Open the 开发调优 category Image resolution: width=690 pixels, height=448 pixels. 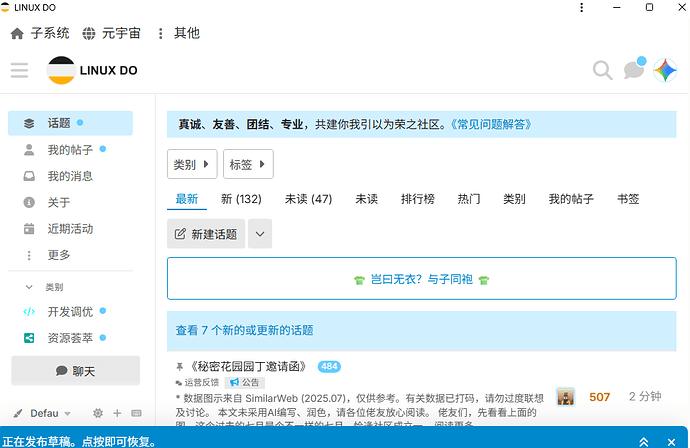pyautogui.click(x=70, y=312)
